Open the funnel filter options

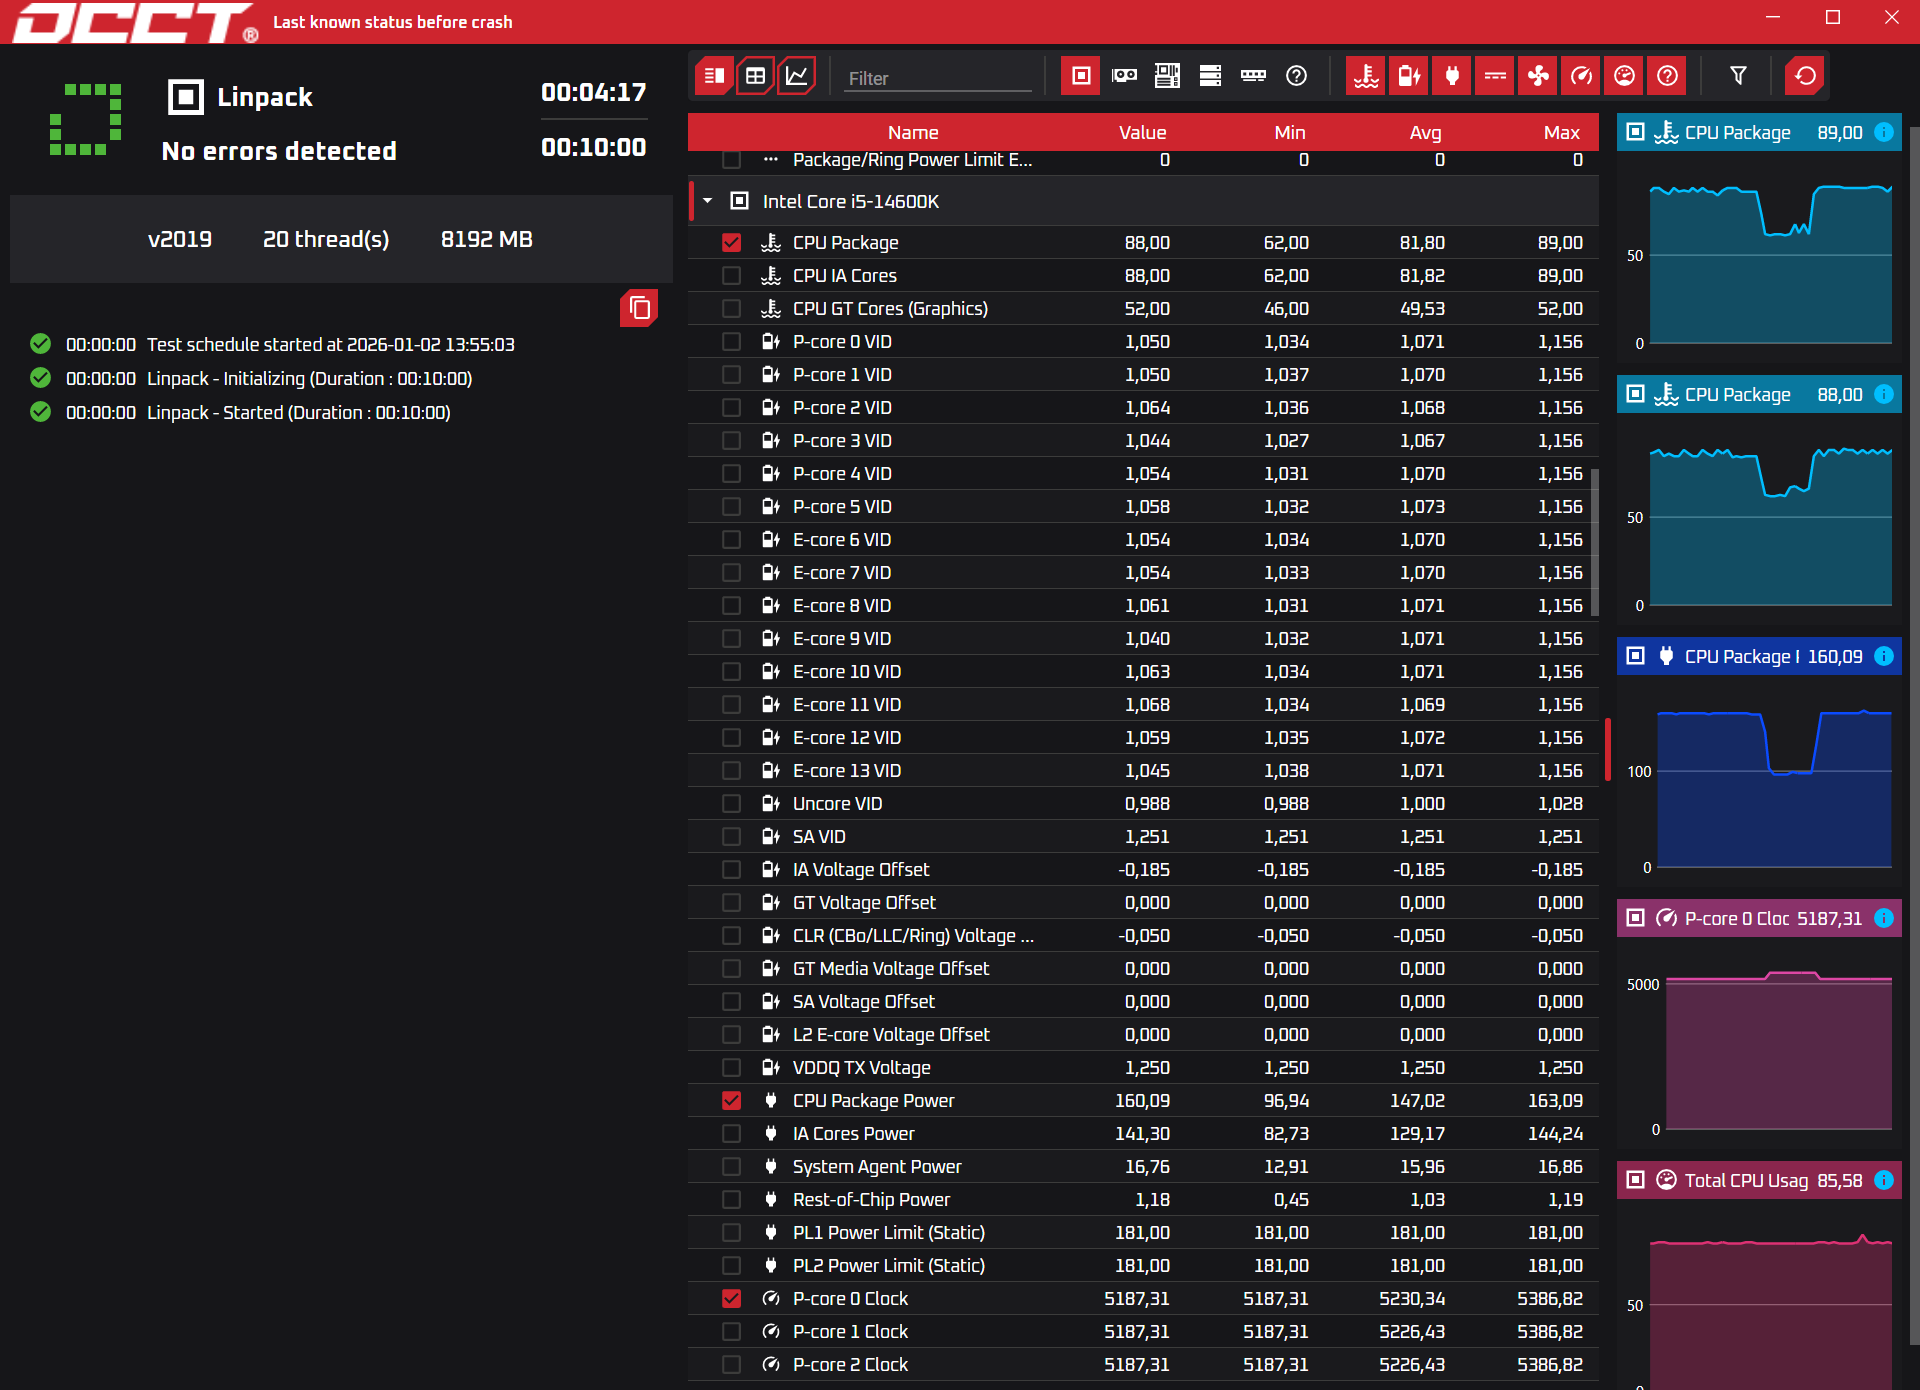point(1738,76)
